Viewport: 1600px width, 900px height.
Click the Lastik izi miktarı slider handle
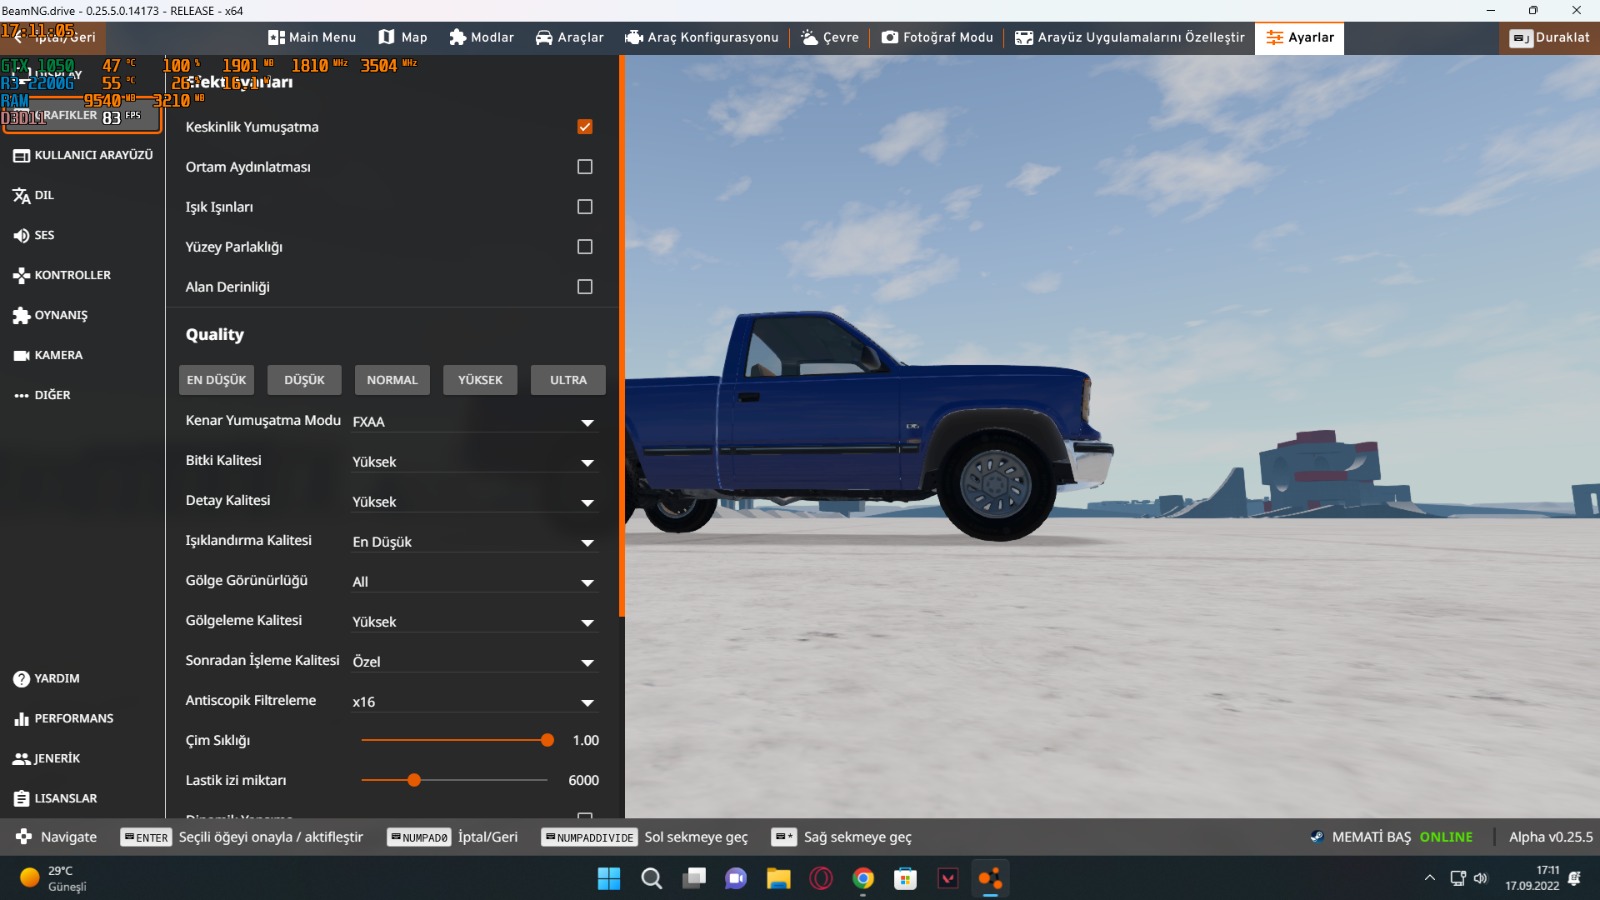(x=414, y=780)
